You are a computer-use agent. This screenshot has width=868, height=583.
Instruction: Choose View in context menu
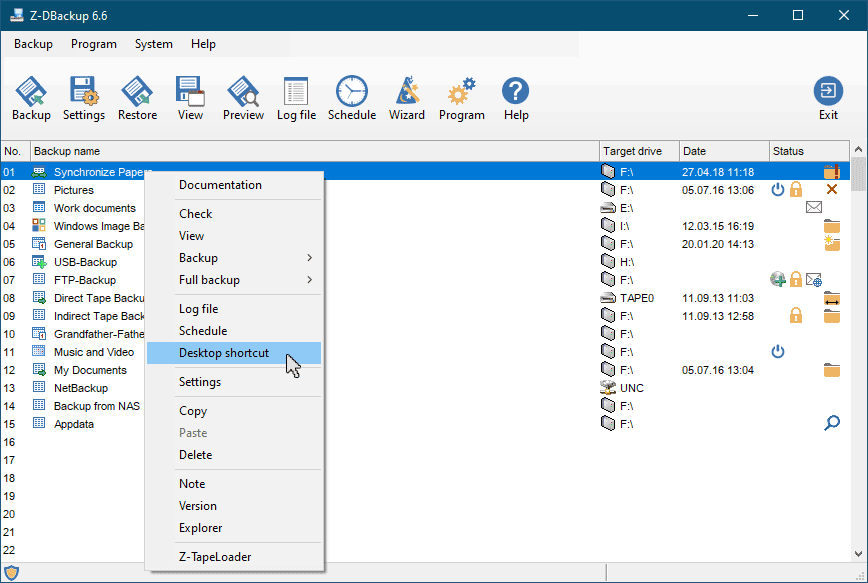pos(234,236)
